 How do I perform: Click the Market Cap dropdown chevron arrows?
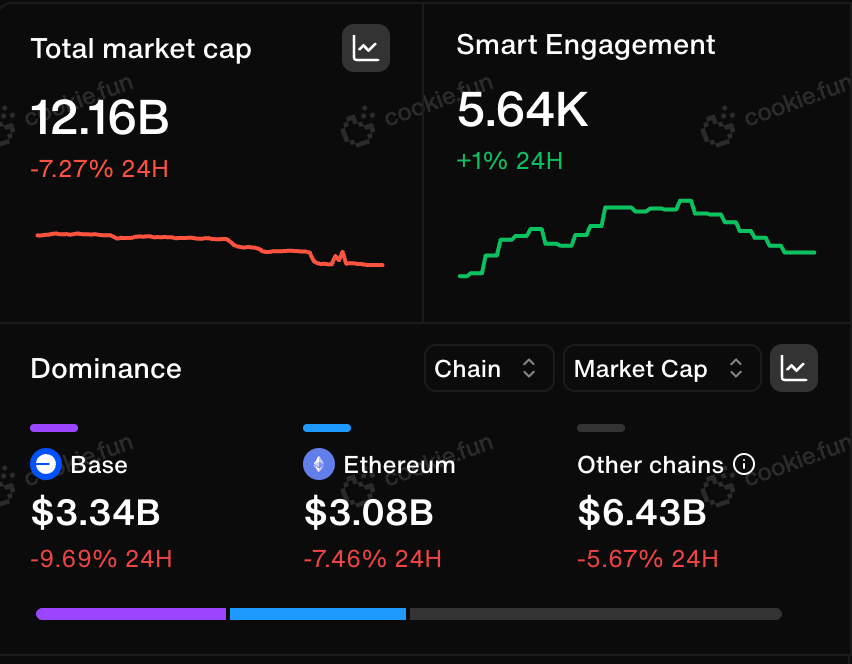click(x=736, y=368)
